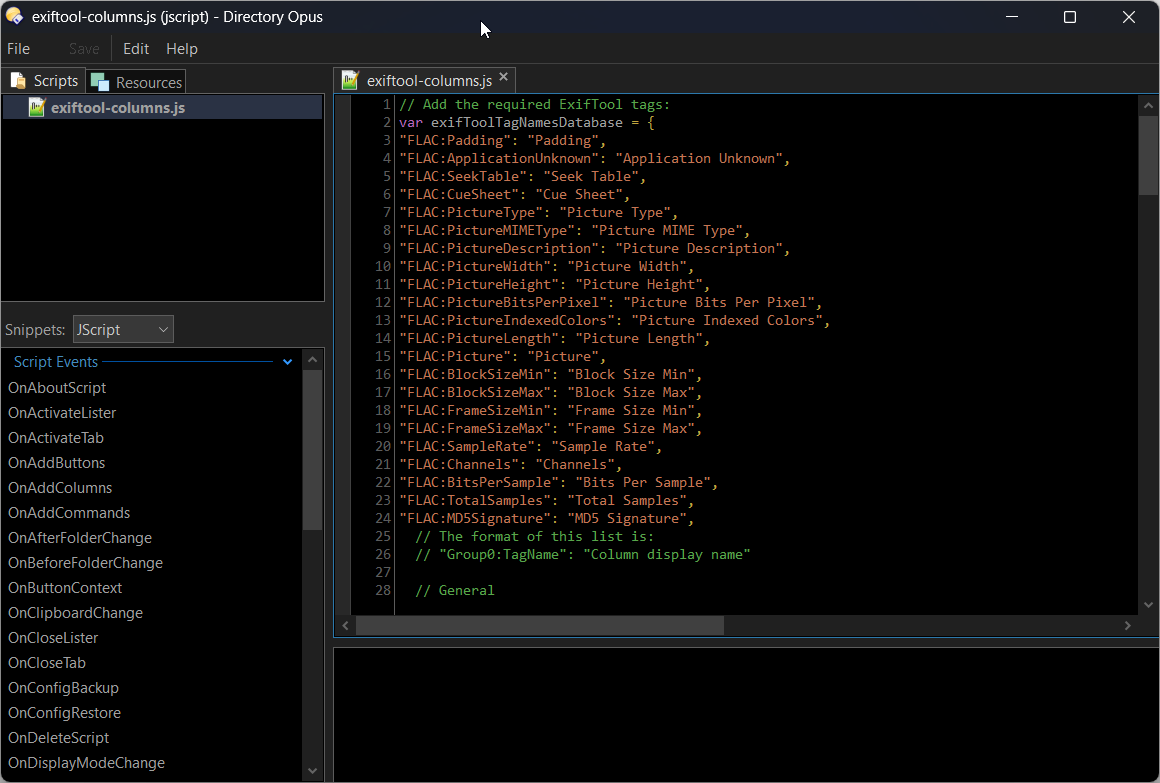Choose the OnDeleteScript event
Viewport: 1160px width, 783px height.
point(58,738)
